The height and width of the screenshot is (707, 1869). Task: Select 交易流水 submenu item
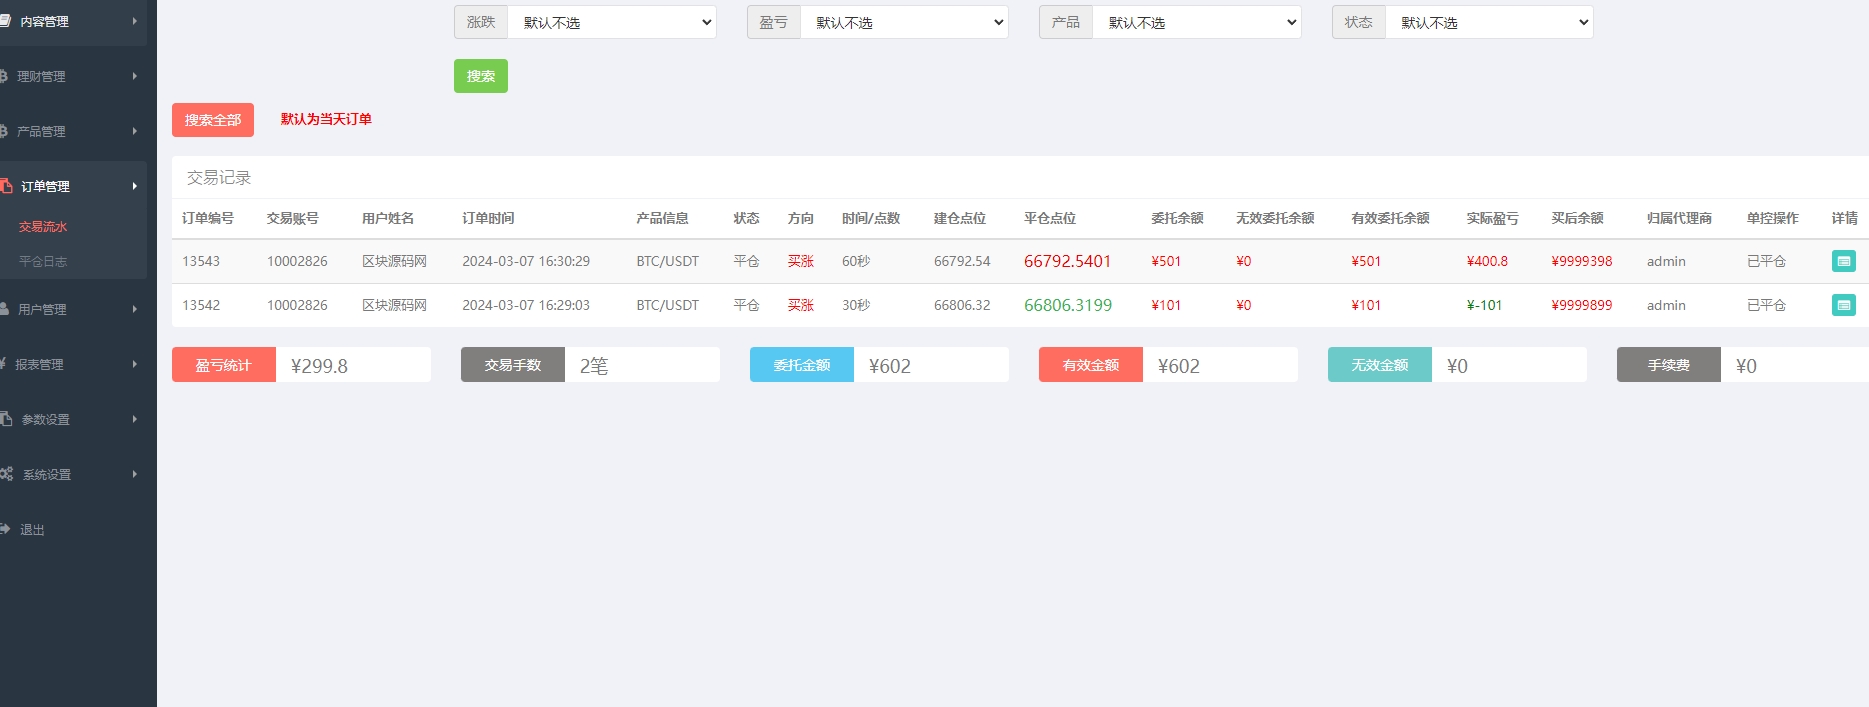click(43, 227)
